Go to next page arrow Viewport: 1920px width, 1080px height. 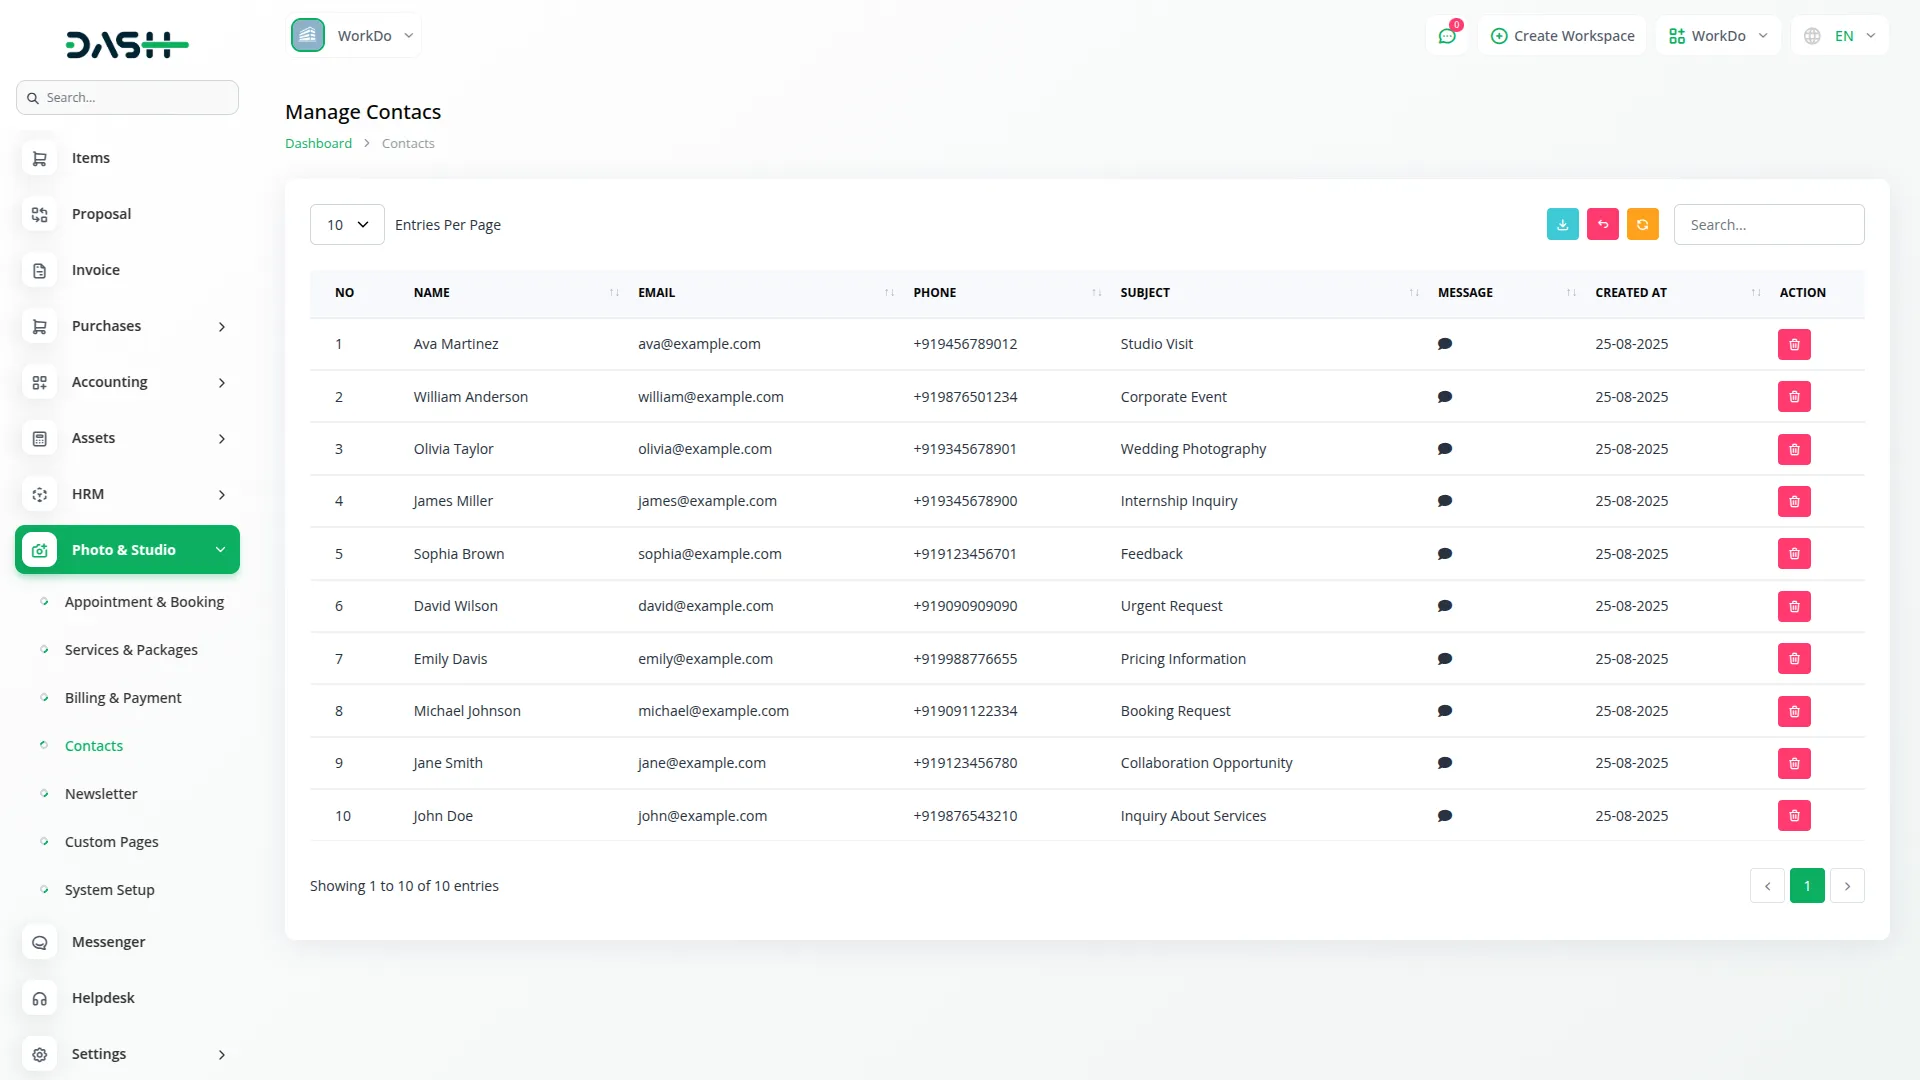pos(1847,886)
